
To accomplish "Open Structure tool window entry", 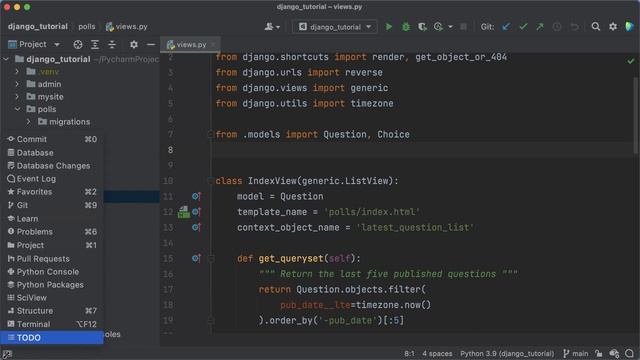I will [x=52, y=311].
